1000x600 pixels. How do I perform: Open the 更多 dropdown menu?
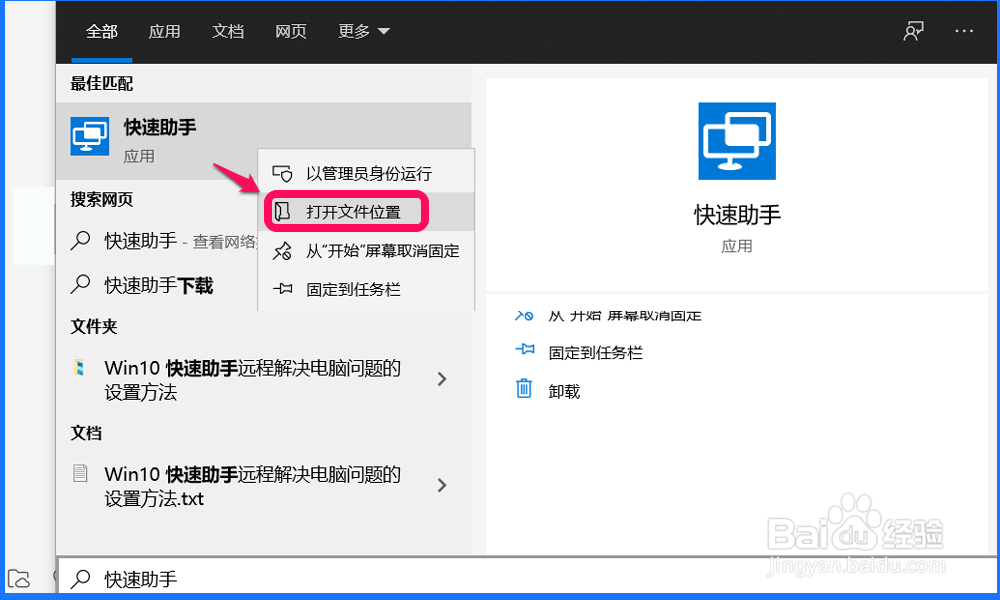[x=363, y=31]
